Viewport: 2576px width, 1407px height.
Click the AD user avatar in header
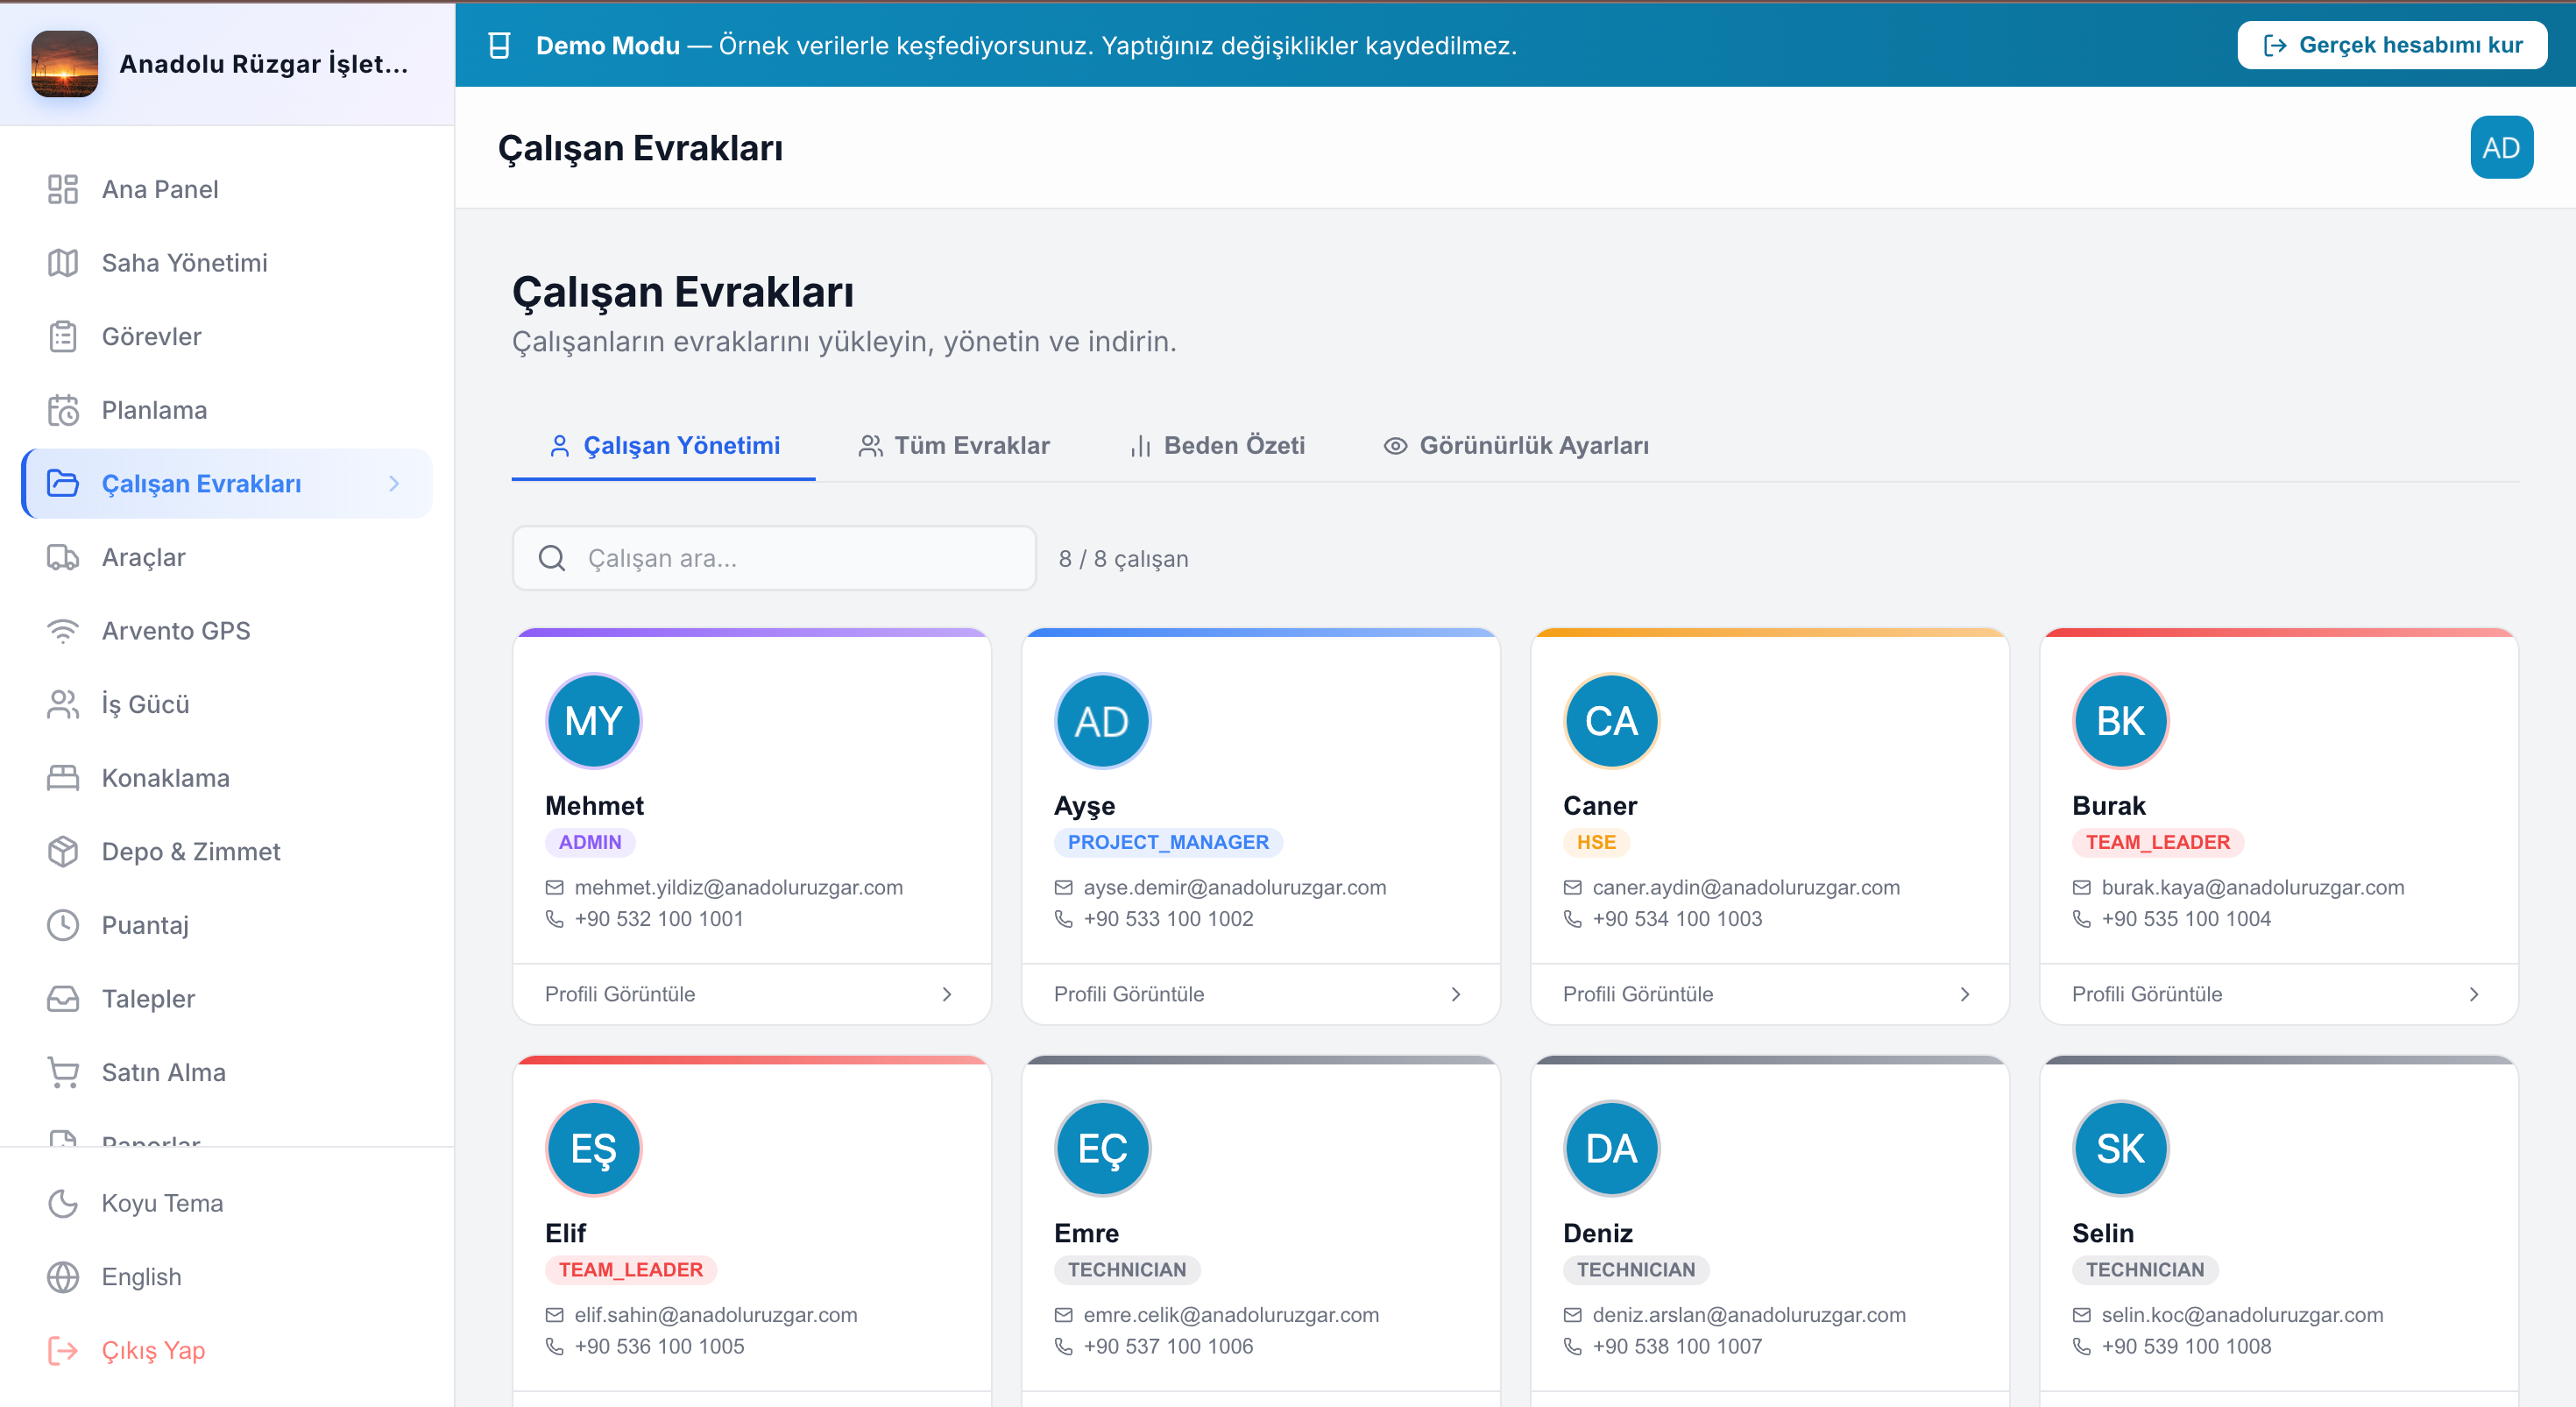coord(2501,148)
